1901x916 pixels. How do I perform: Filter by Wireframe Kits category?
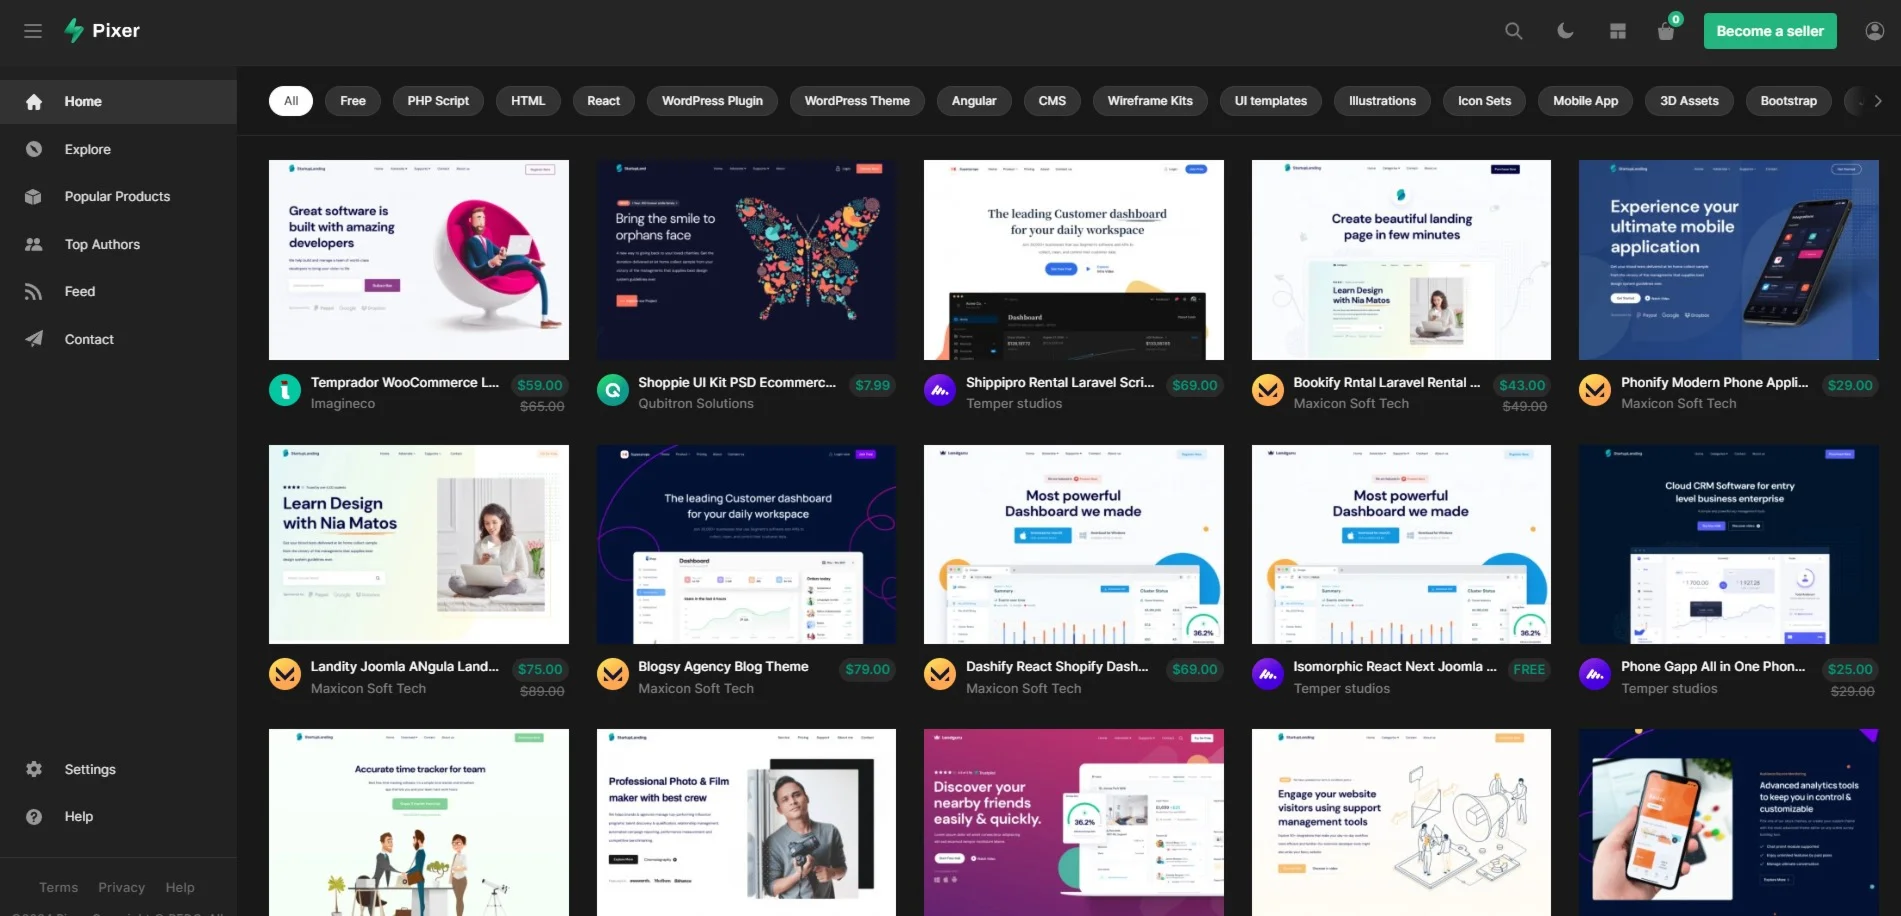[x=1150, y=101]
